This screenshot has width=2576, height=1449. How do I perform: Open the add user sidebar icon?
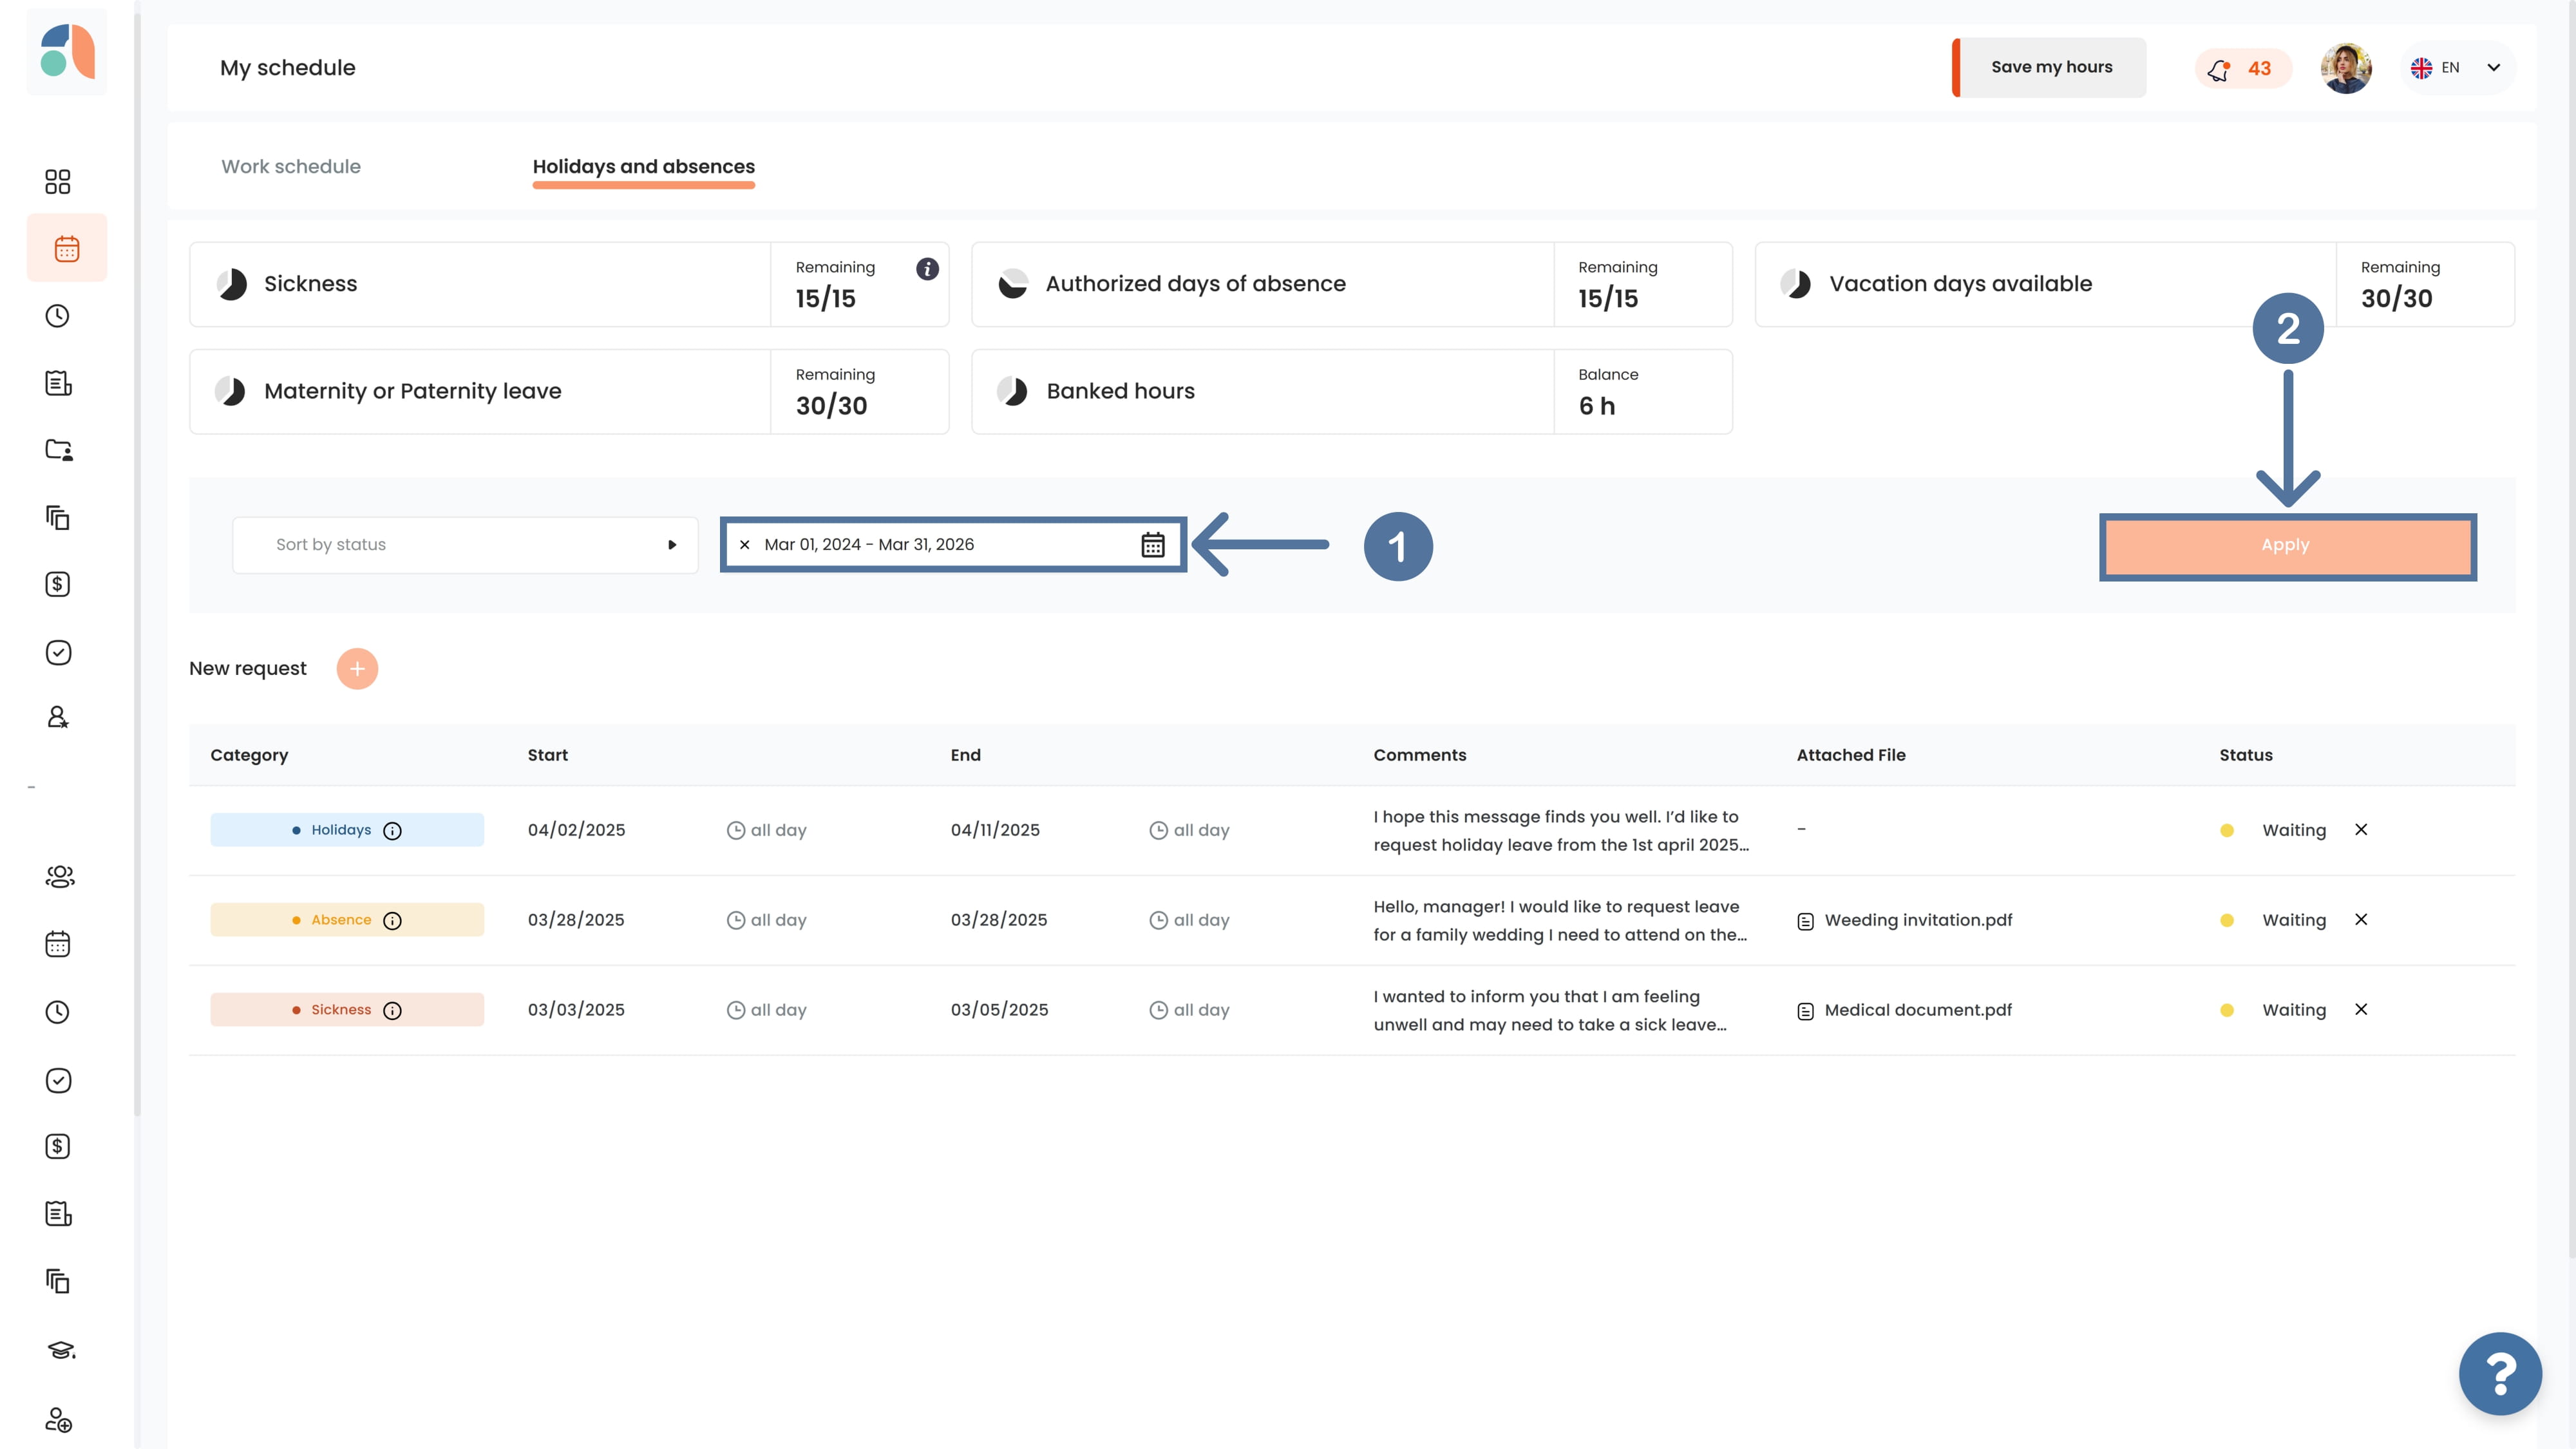[x=58, y=1419]
